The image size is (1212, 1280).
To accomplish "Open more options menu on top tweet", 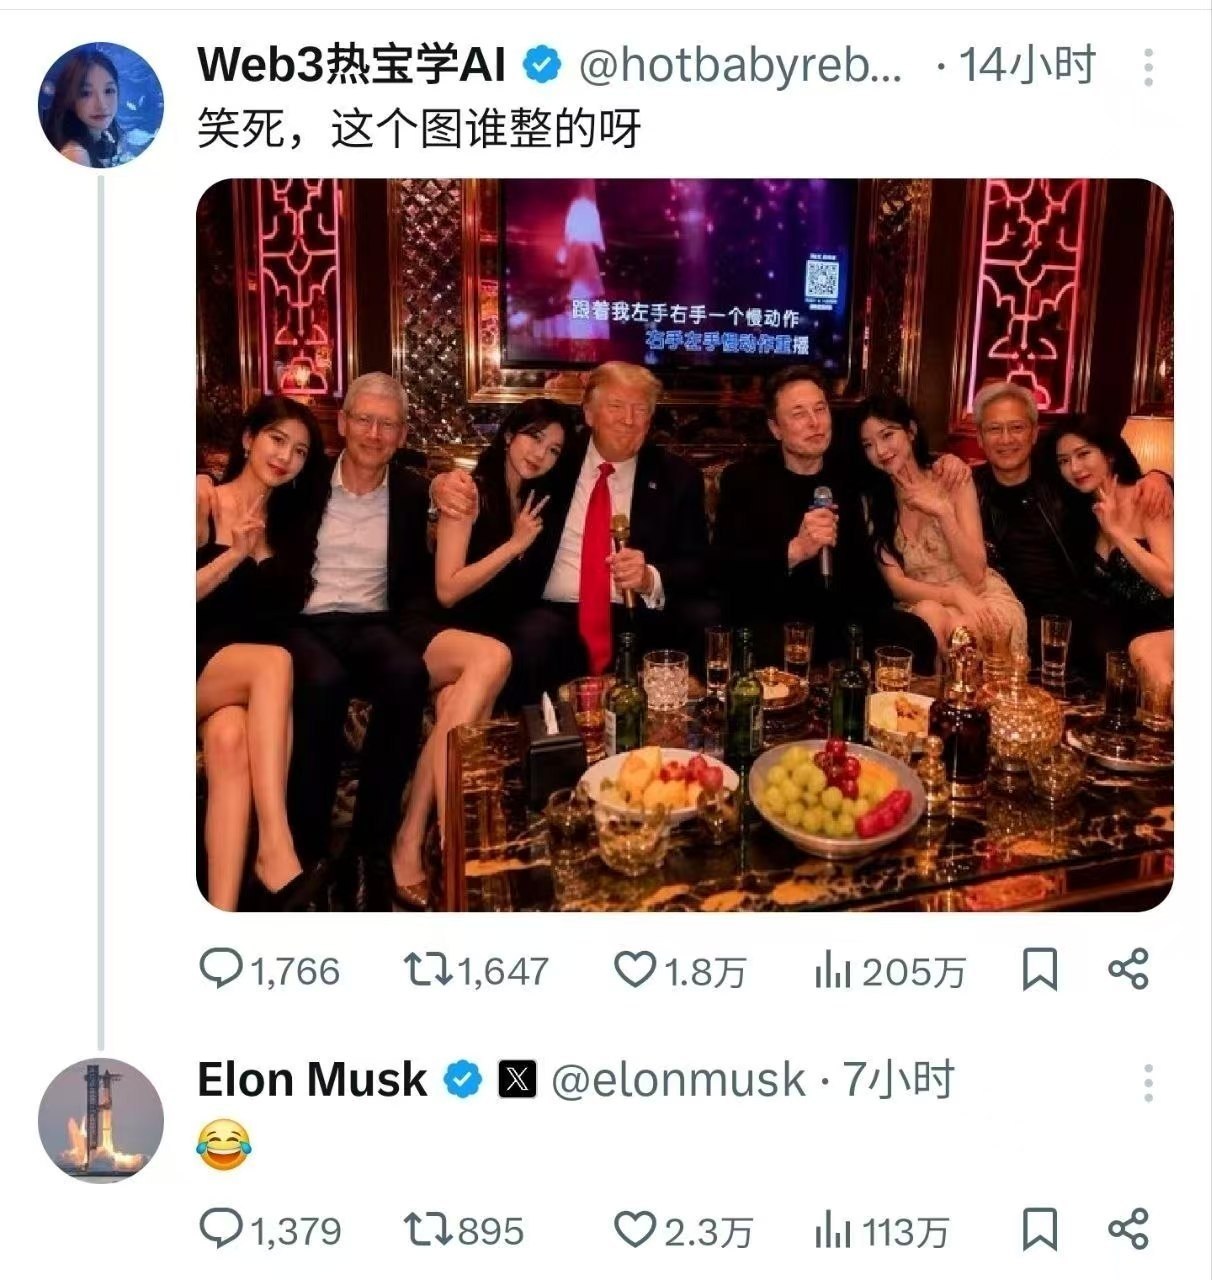I will click(x=1148, y=66).
